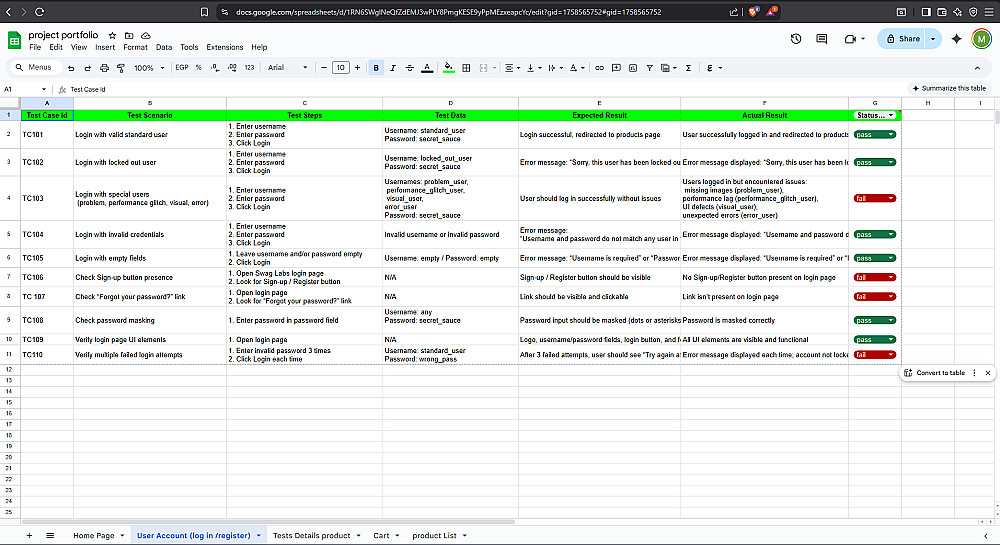The height and width of the screenshot is (545, 1000).
Task: Open Status dropdown for TC101 pass
Action: click(874, 134)
